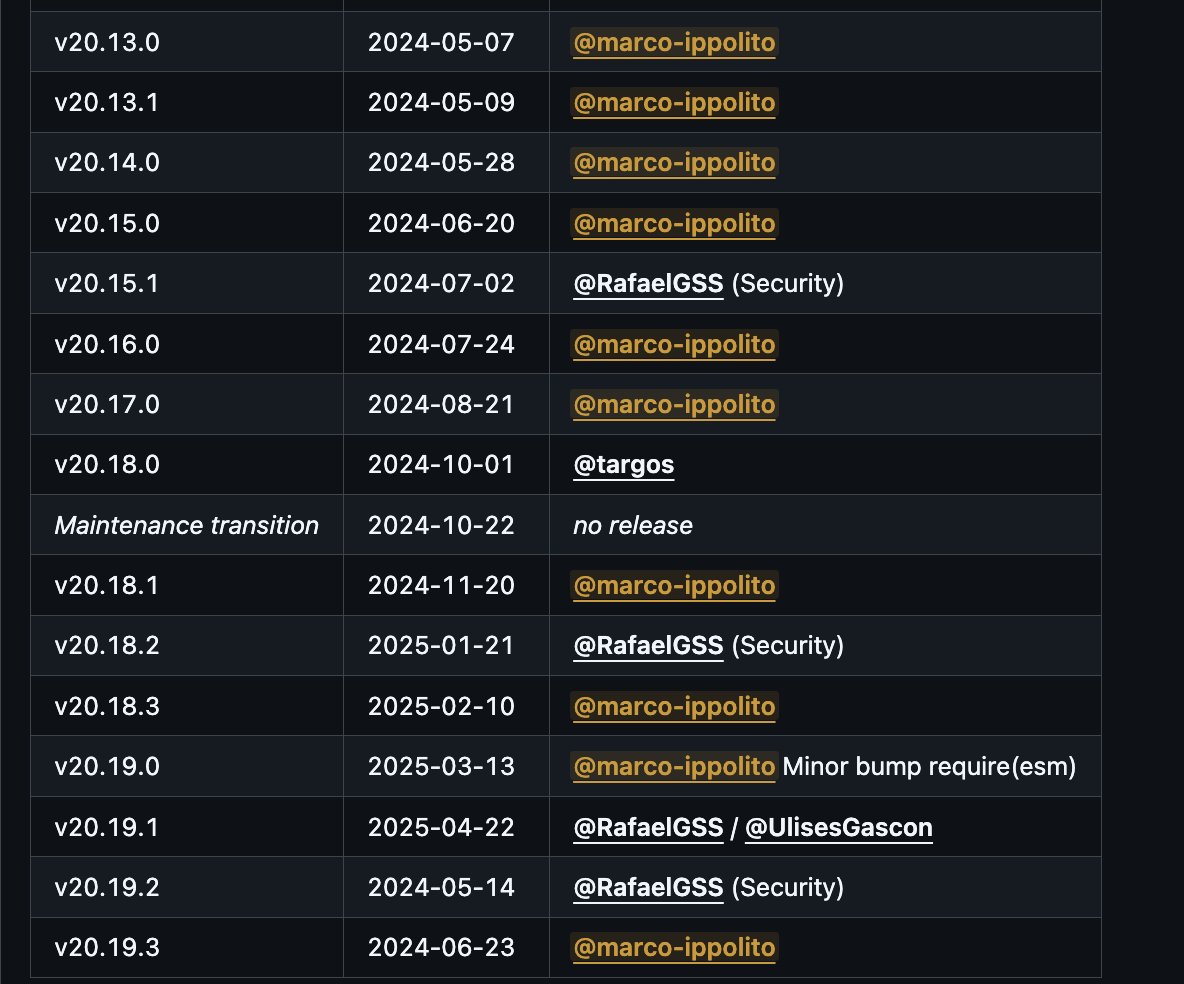1184x984 pixels.
Task: Open @marco-ippolito link for v20.19.3
Action: click(x=674, y=948)
